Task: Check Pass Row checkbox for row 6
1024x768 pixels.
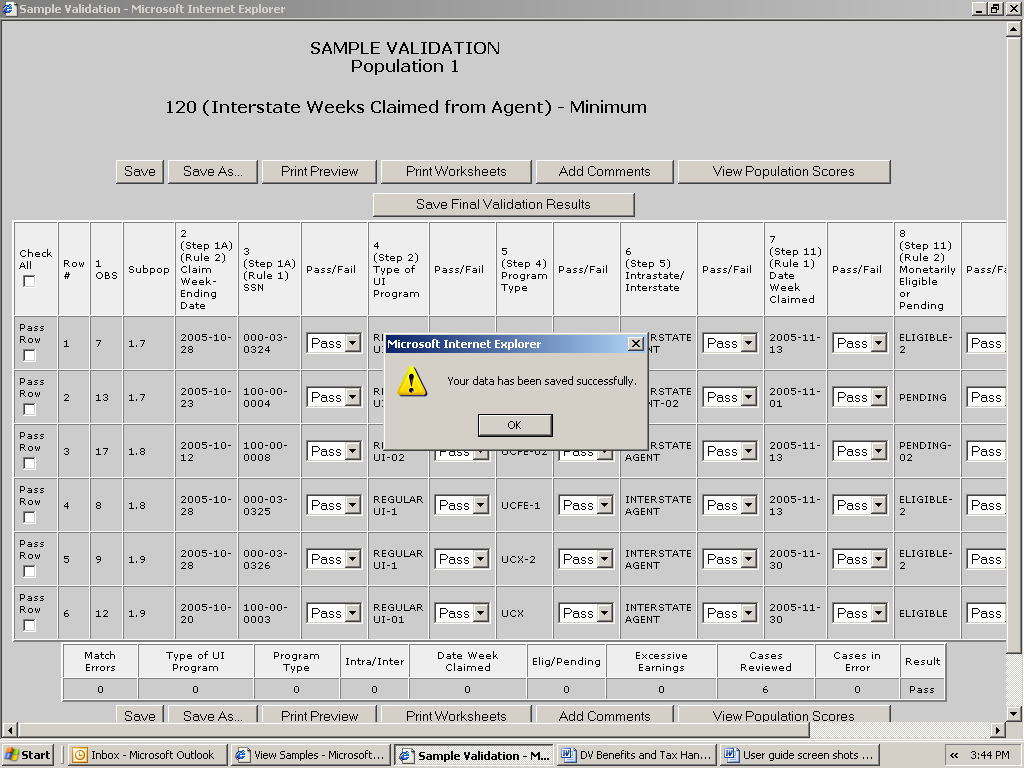Action: pos(29,625)
